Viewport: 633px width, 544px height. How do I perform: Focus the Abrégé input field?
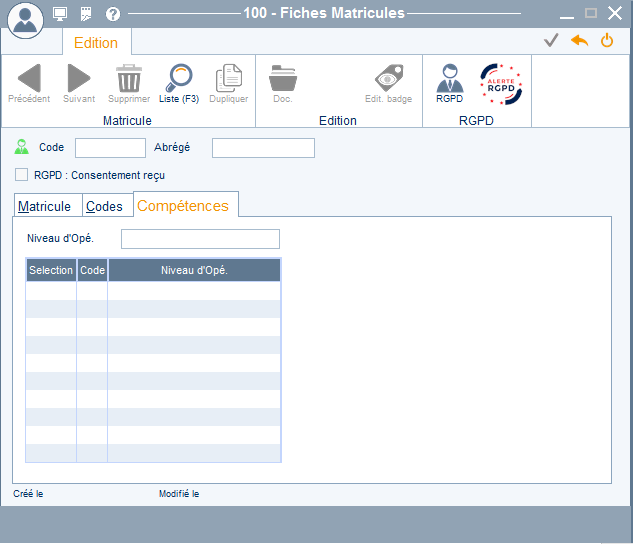coord(263,148)
